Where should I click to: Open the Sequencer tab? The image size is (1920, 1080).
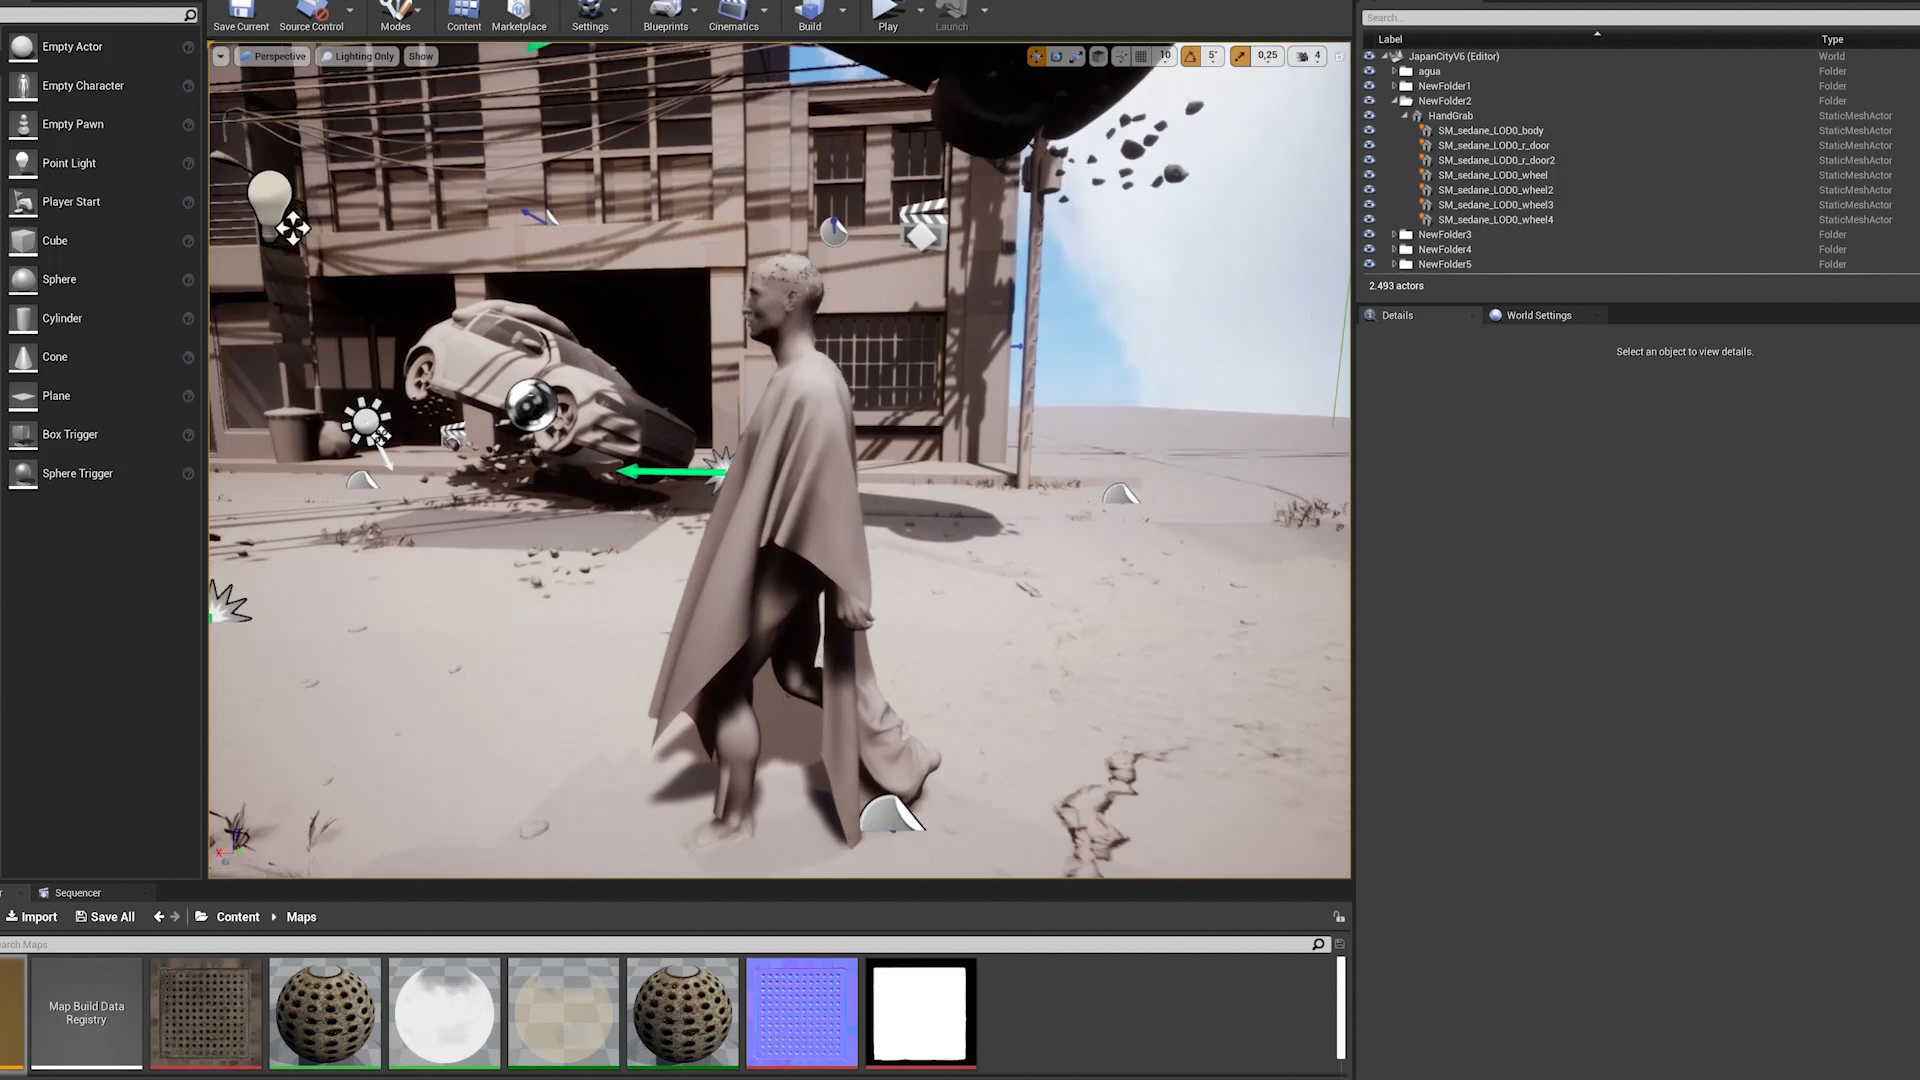click(77, 893)
